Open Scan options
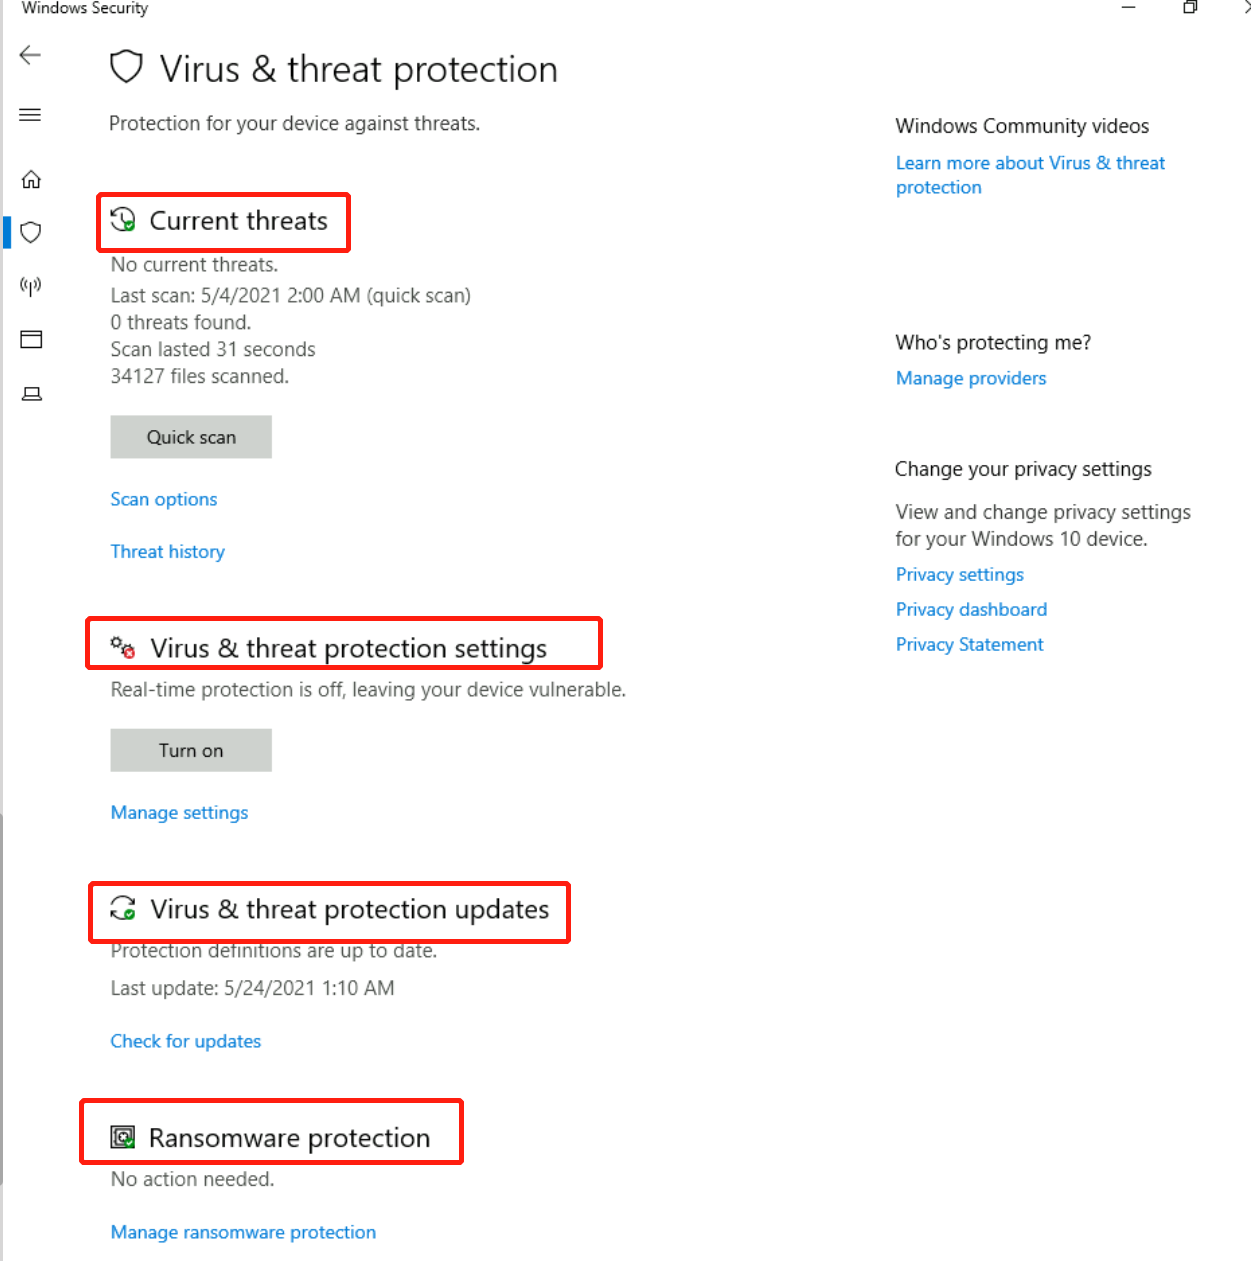This screenshot has height=1261, width=1251. [x=164, y=499]
